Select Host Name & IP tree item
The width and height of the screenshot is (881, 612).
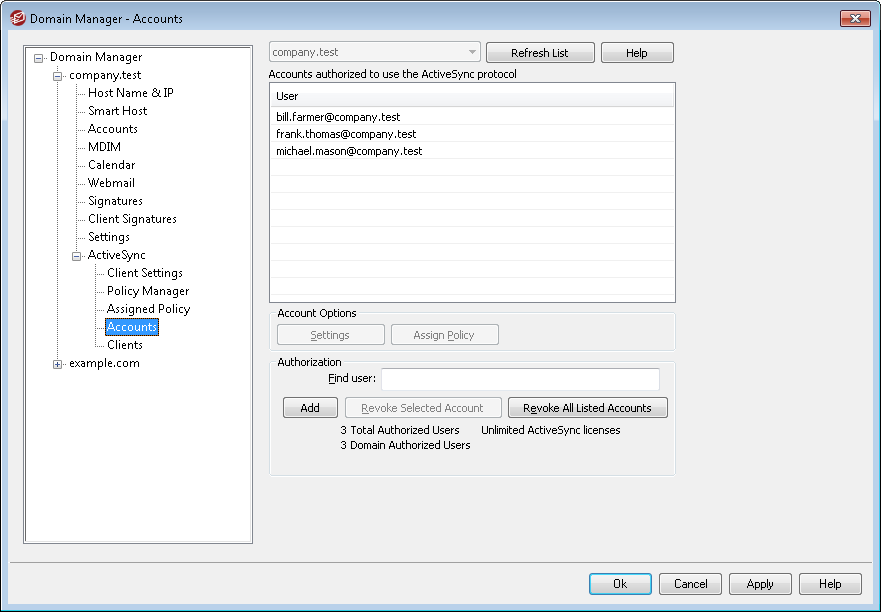(130, 93)
